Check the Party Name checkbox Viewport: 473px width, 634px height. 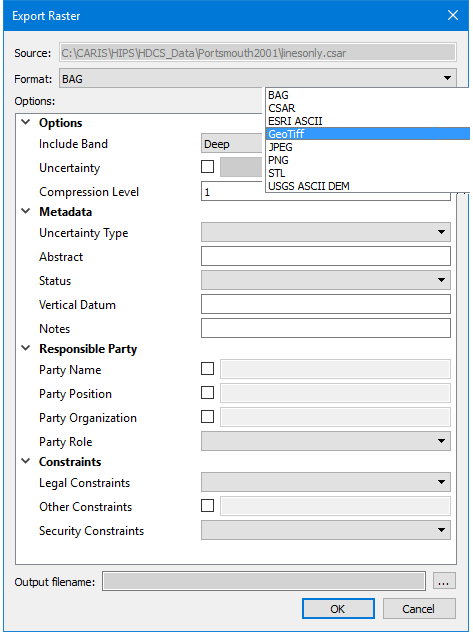[207, 369]
